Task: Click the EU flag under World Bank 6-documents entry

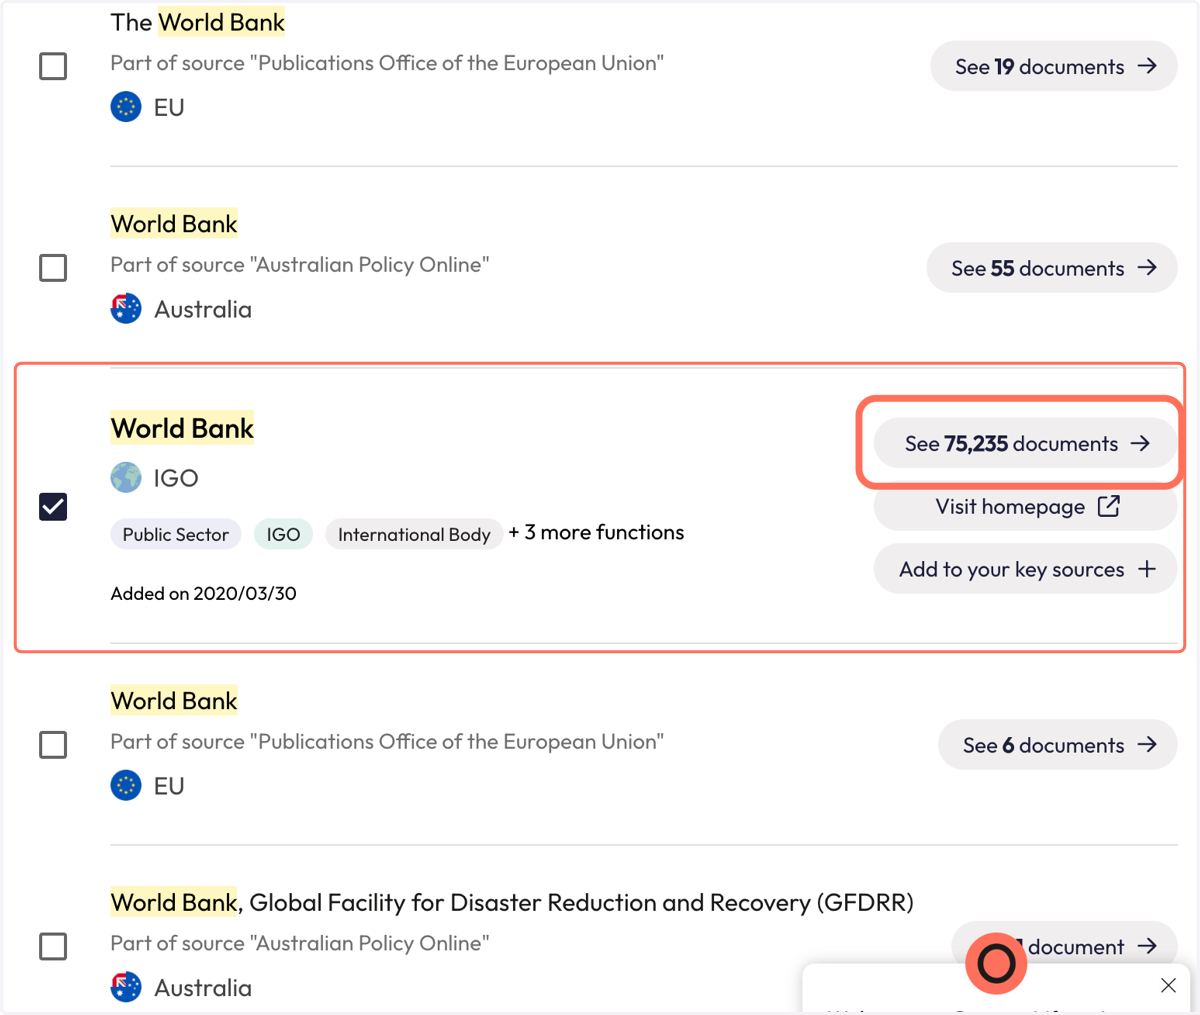Action: [x=126, y=786]
